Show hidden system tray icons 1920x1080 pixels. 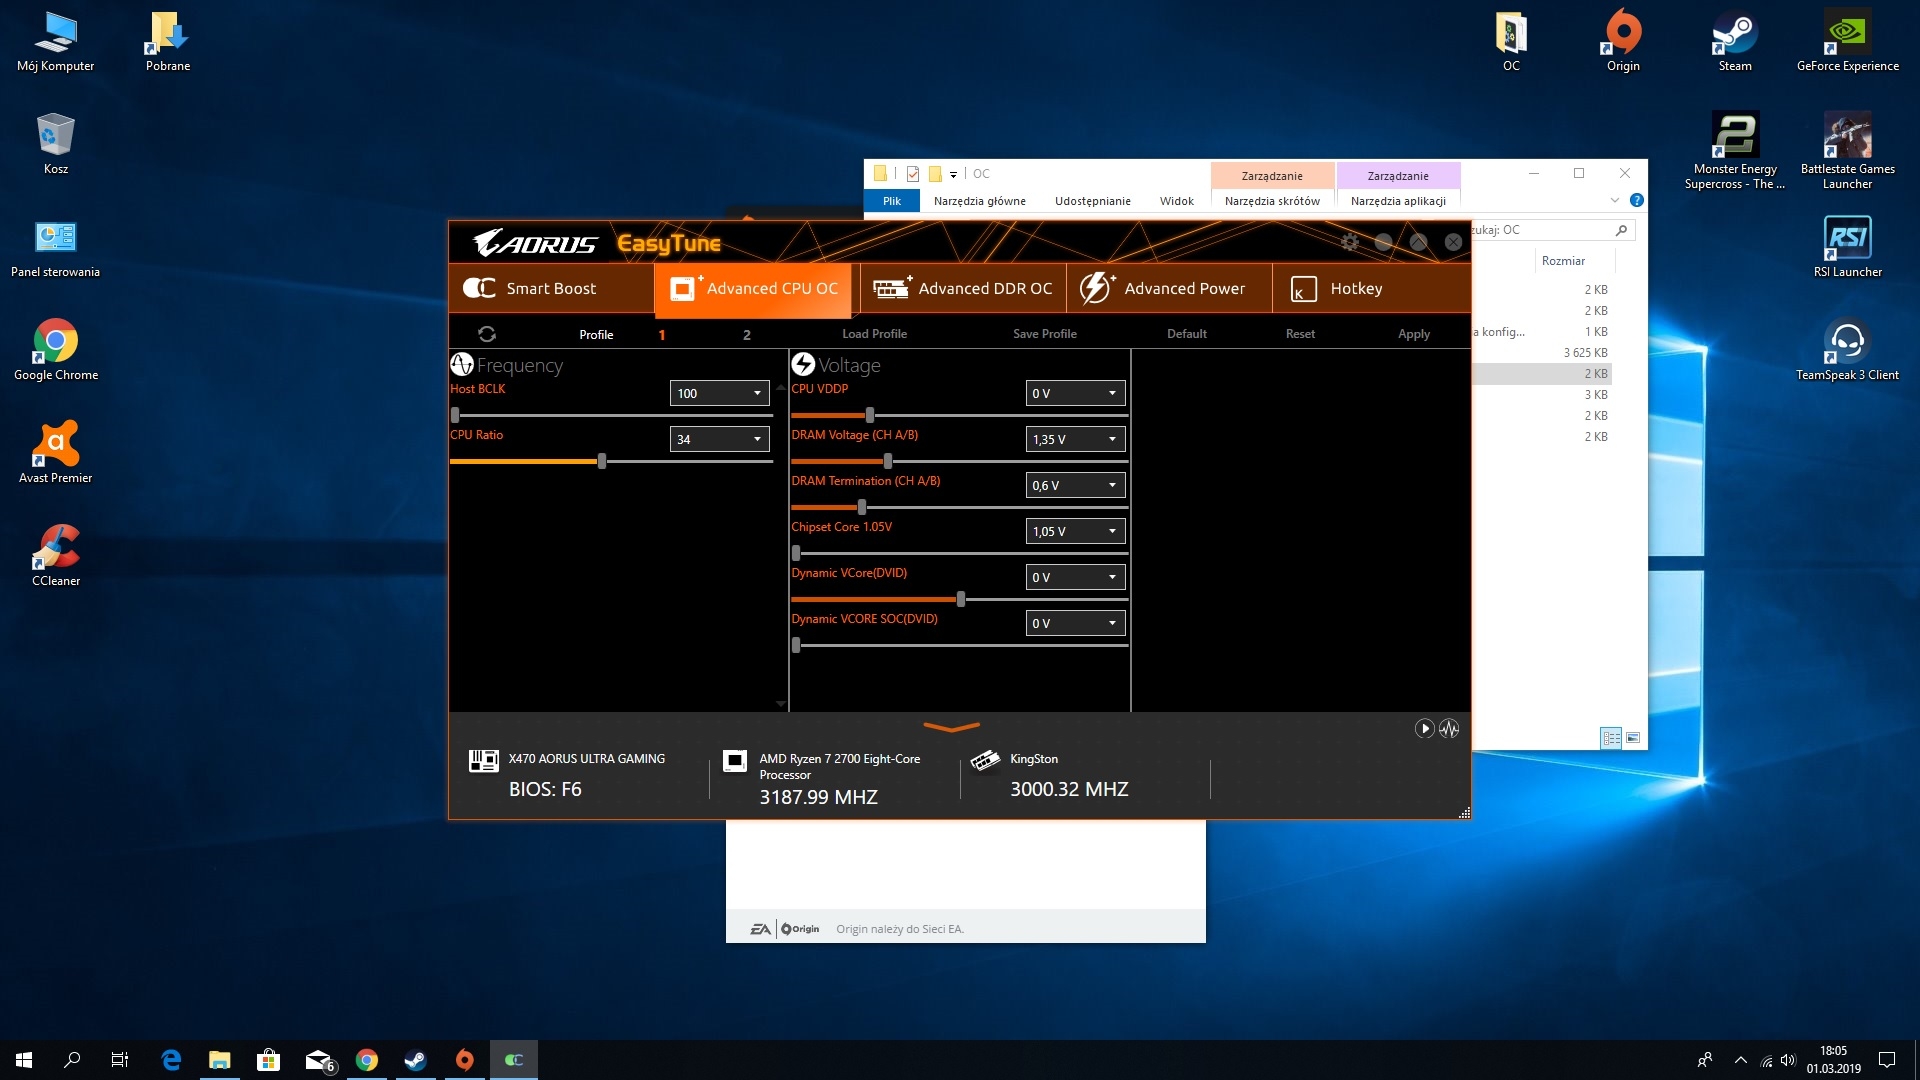[1740, 1060]
